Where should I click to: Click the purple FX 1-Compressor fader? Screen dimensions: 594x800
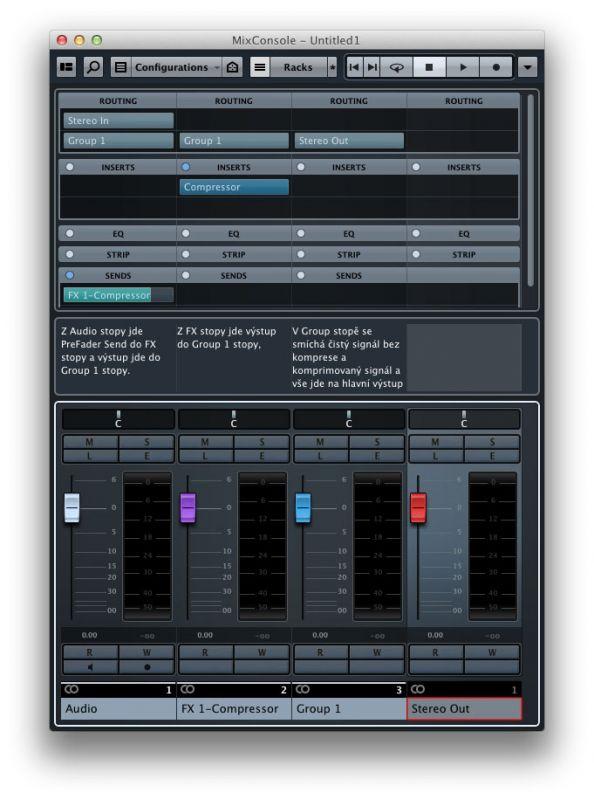tap(188, 508)
